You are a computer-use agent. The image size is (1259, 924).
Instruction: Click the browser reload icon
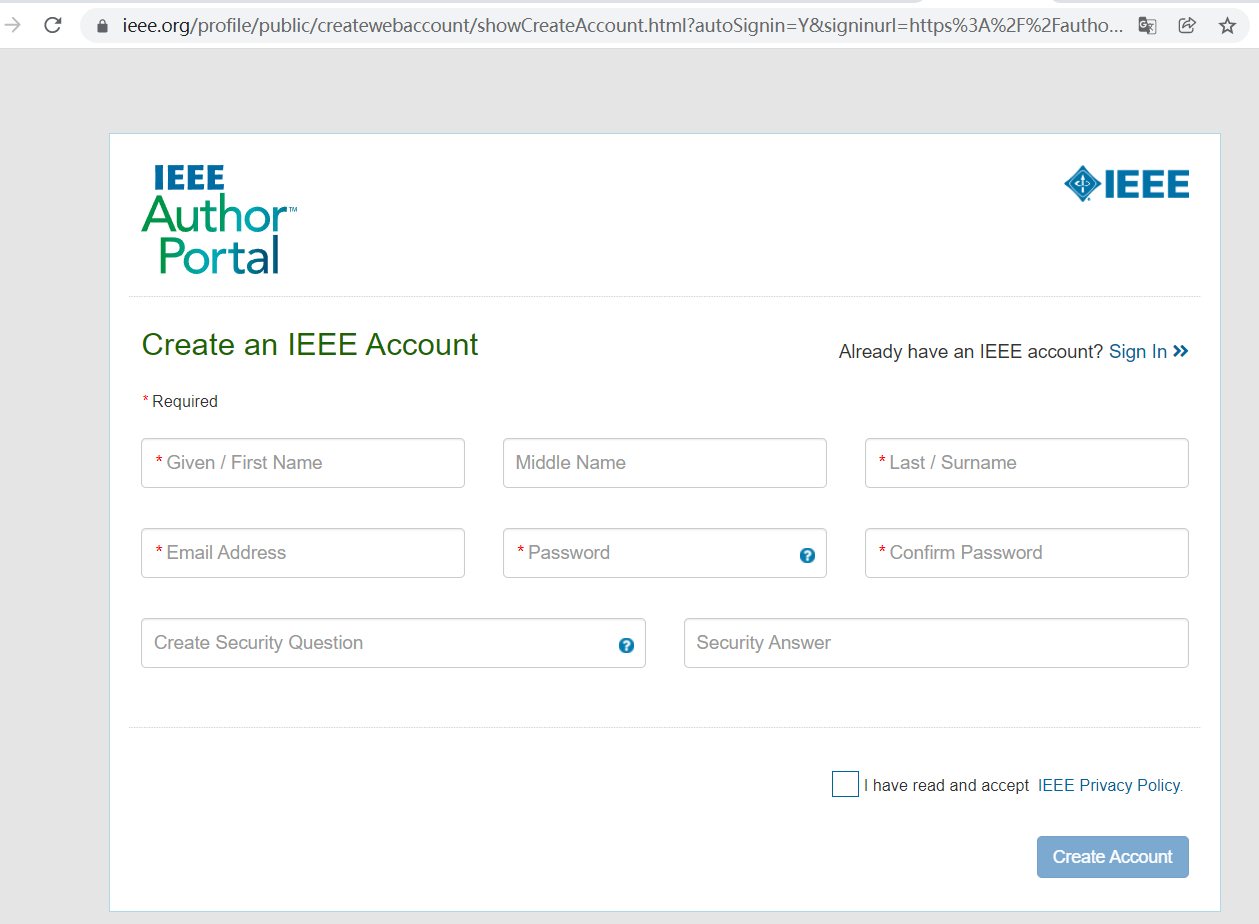point(52,25)
